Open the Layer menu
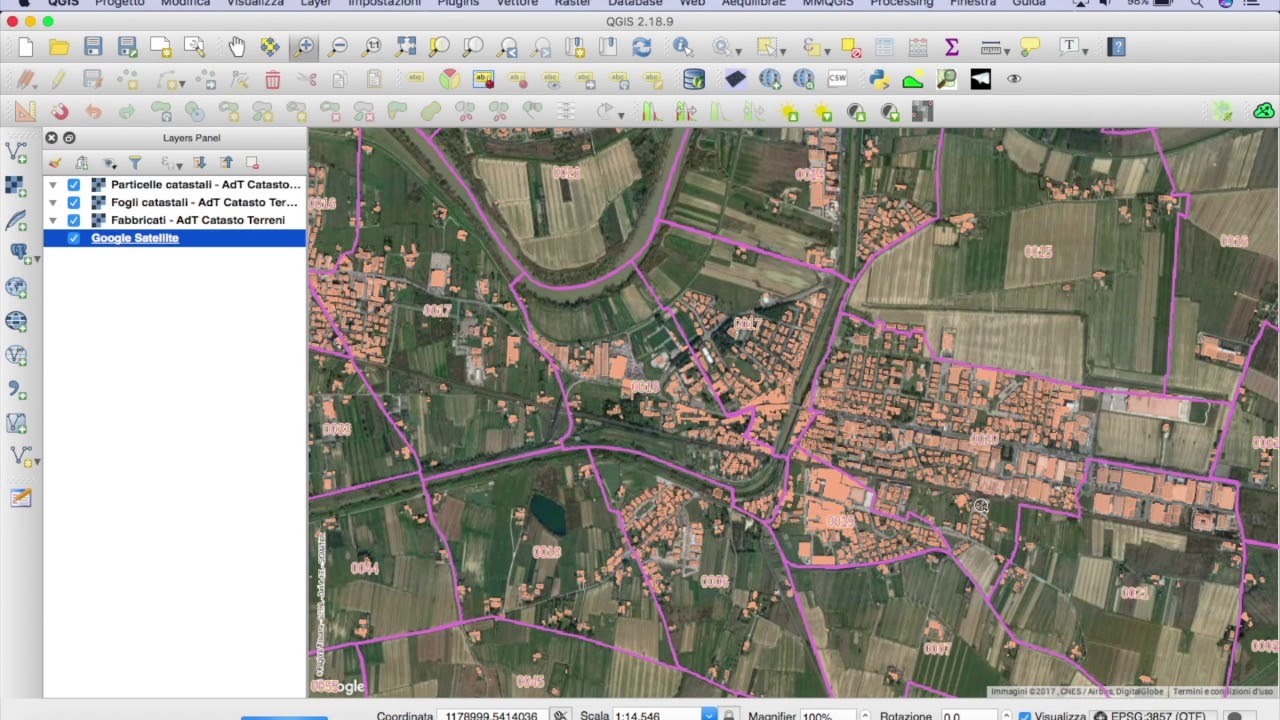Screen dimensions: 1280x720 [316, 4]
